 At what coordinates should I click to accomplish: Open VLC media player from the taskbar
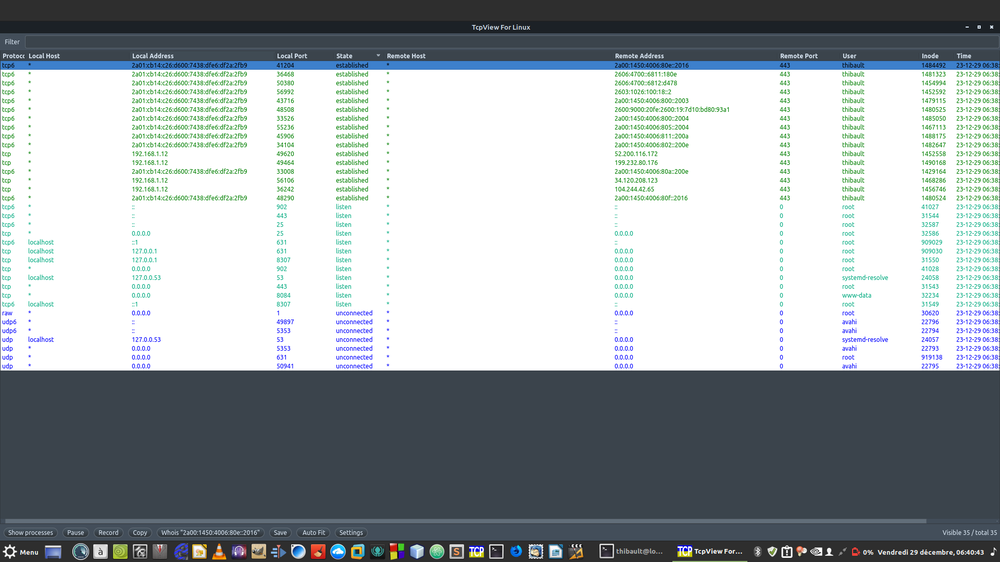click(218, 551)
